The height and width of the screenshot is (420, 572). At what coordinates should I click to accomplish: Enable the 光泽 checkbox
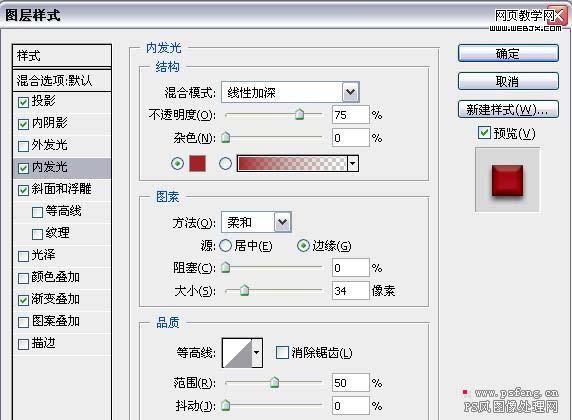(x=23, y=256)
